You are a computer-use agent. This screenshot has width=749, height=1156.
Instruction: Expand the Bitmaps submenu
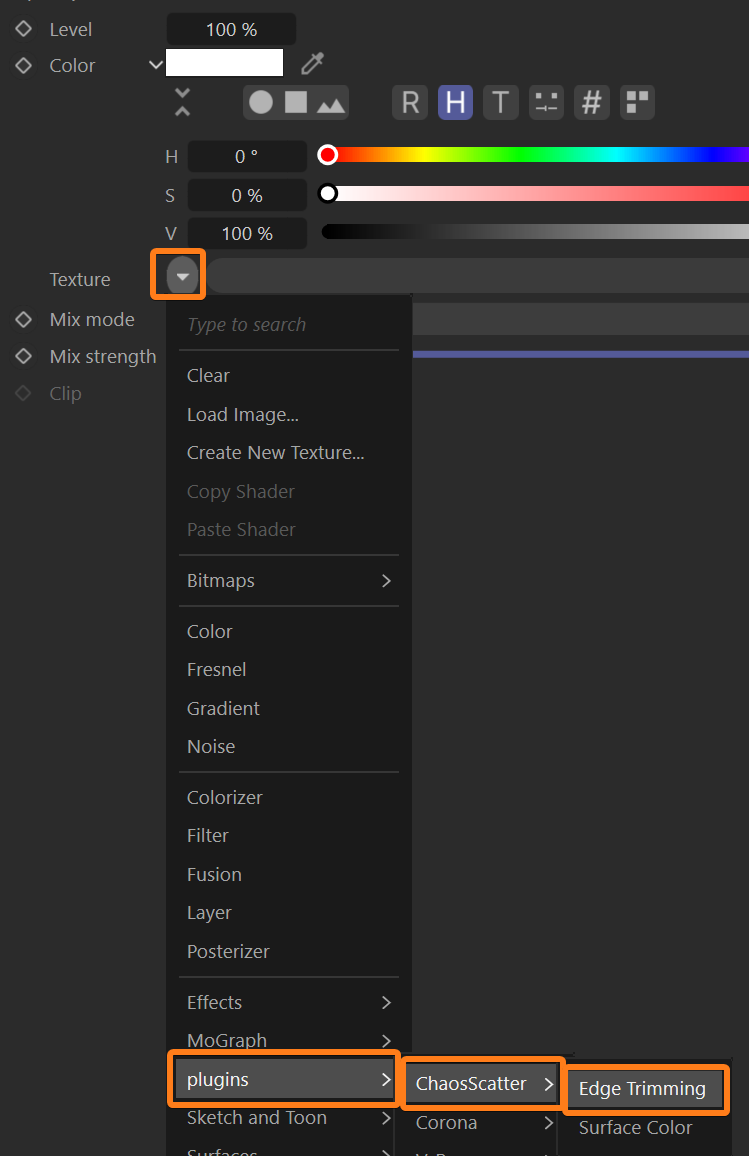[289, 581]
